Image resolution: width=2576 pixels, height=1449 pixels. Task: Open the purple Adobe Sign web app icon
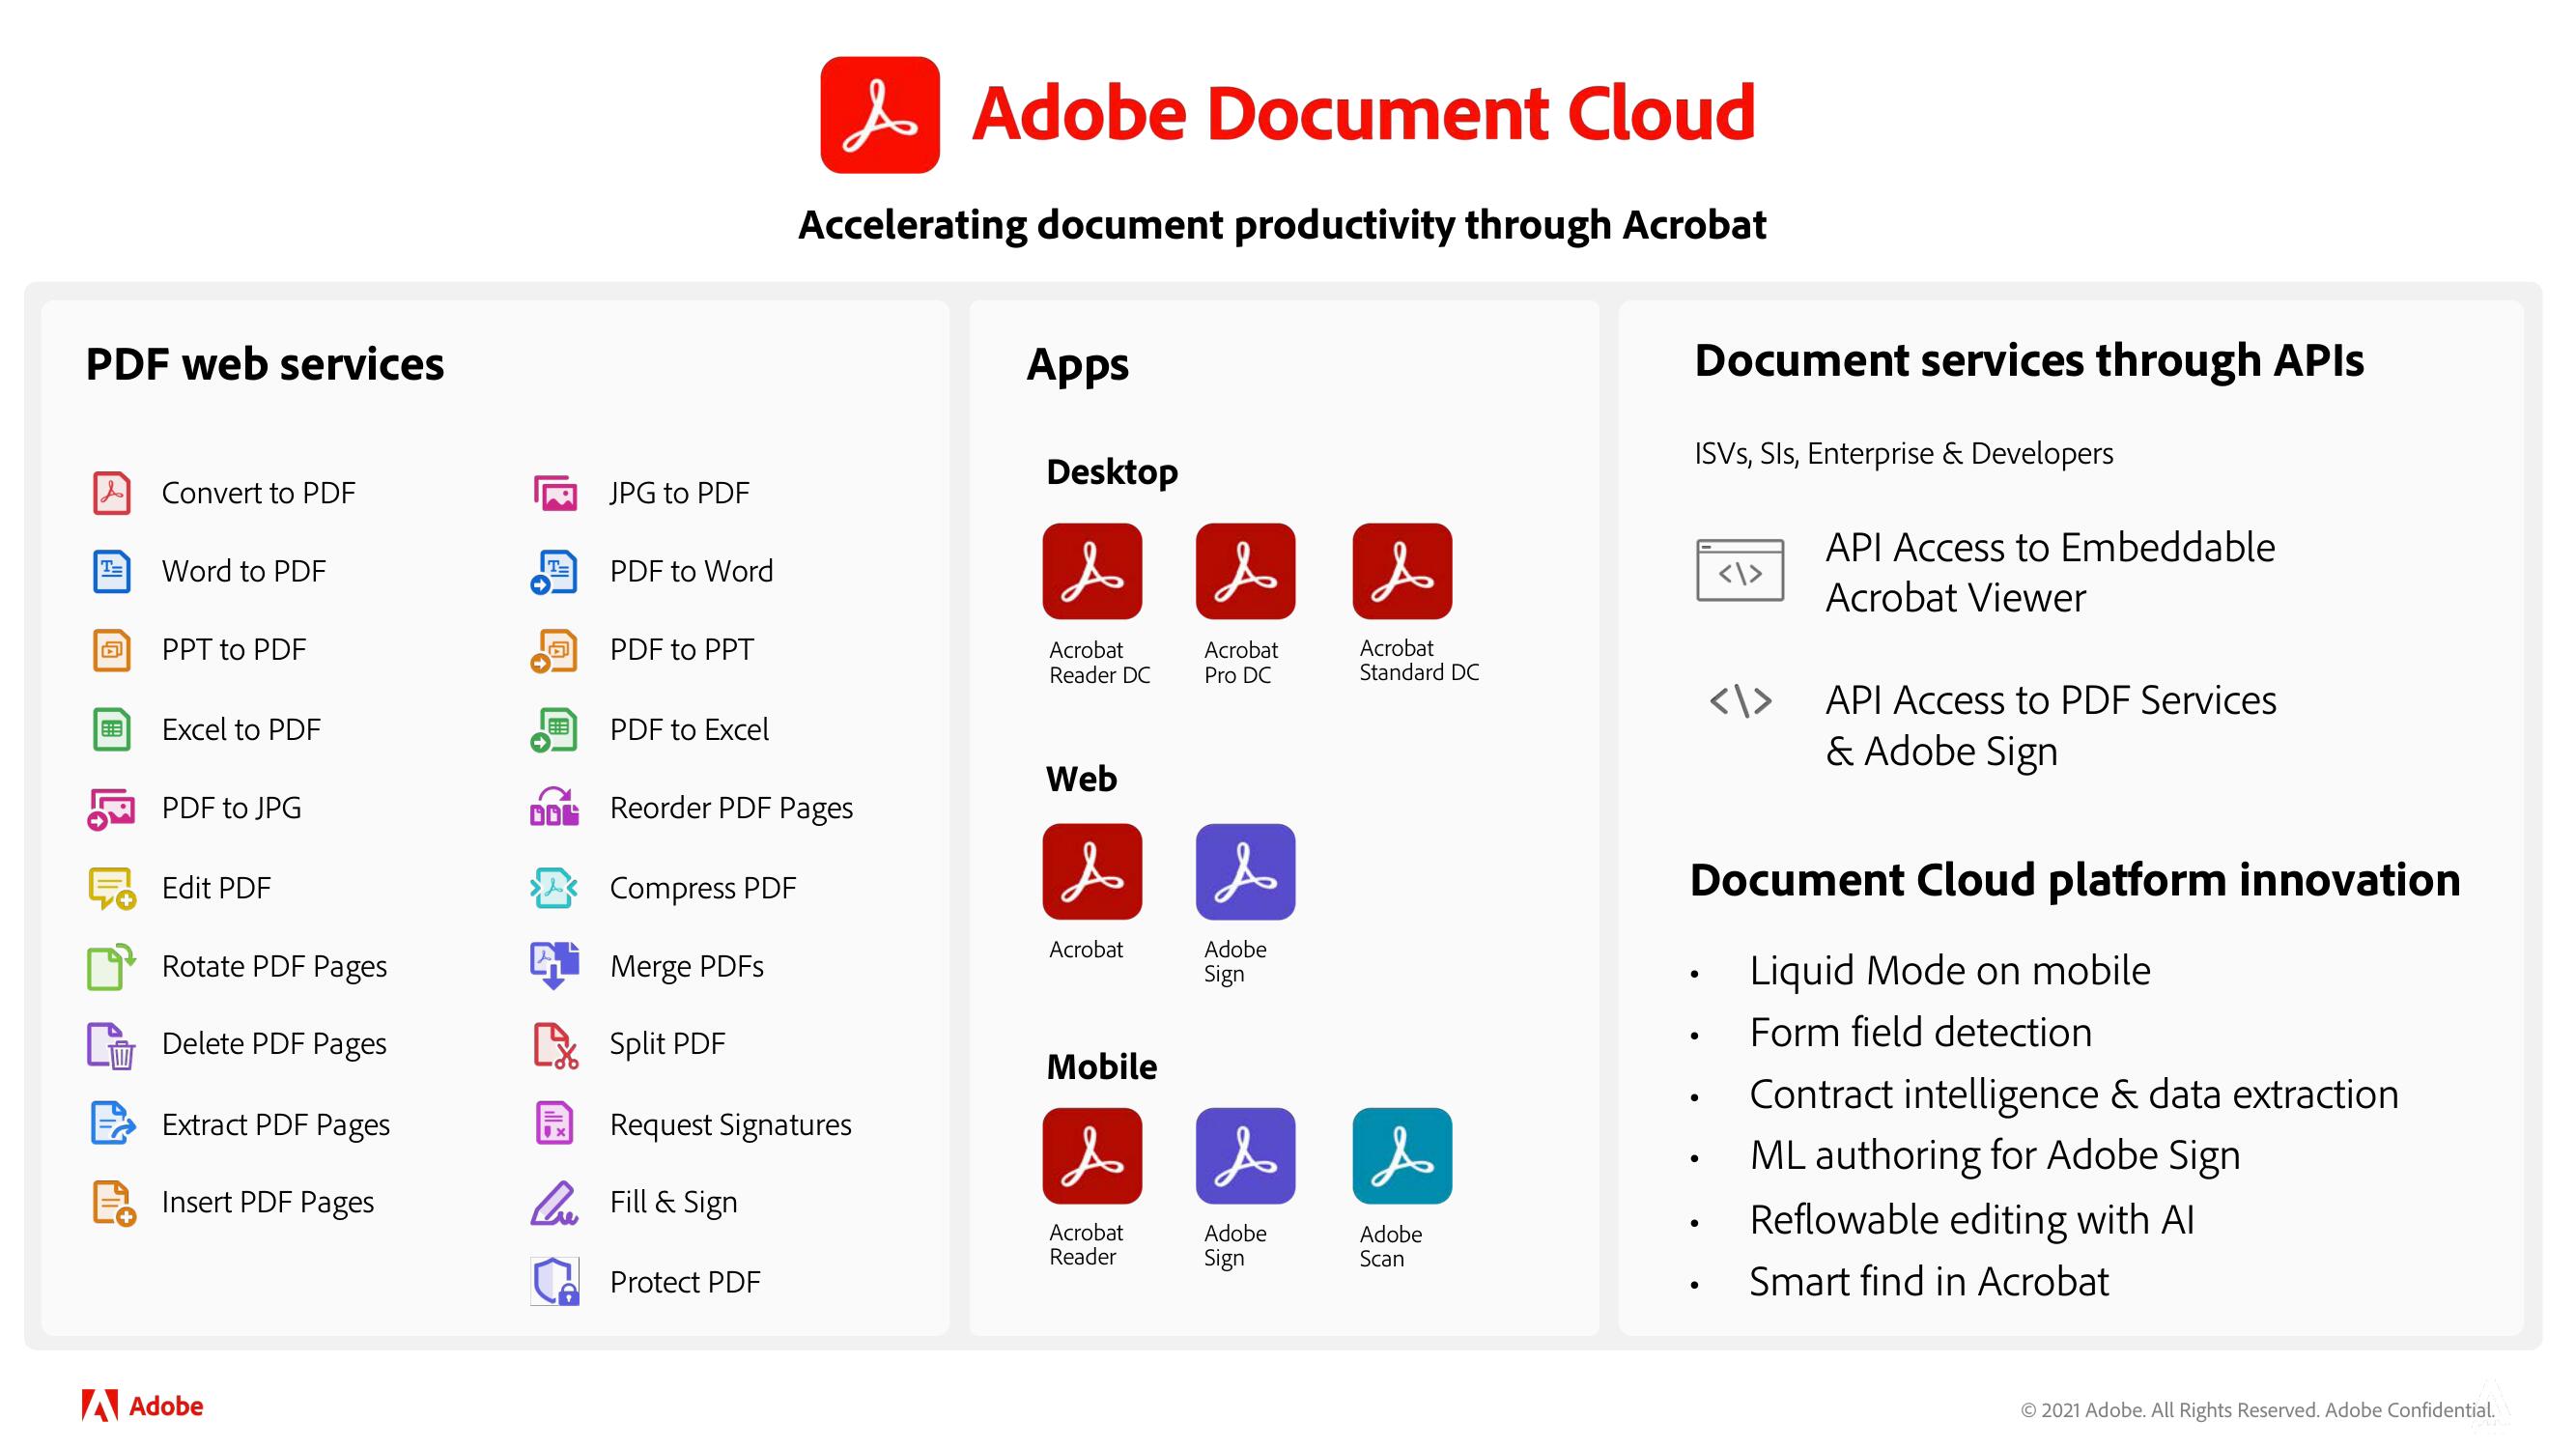1245,872
